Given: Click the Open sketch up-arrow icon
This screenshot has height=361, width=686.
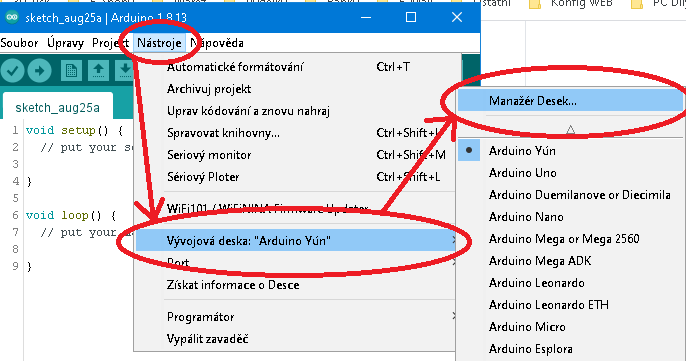Looking at the screenshot, I should [x=98, y=70].
